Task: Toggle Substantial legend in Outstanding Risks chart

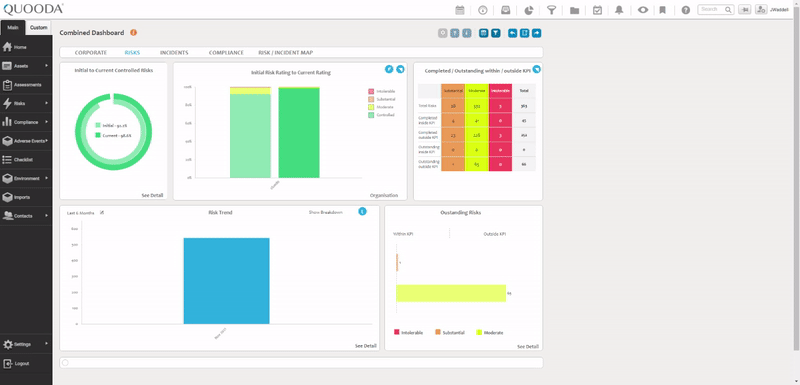Action: click(x=450, y=332)
